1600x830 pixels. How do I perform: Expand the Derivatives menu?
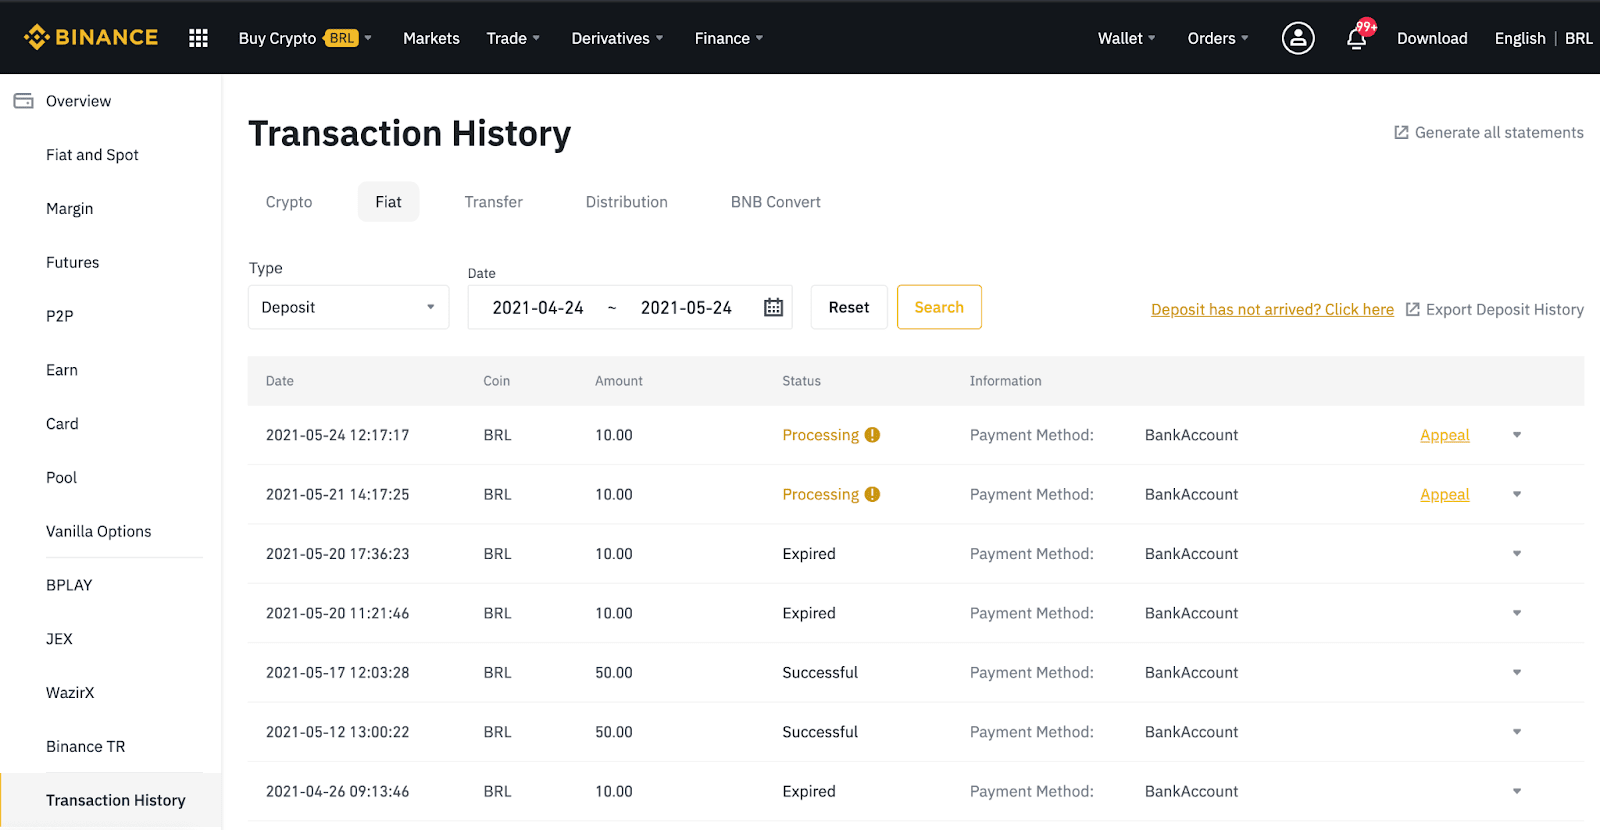pos(617,38)
